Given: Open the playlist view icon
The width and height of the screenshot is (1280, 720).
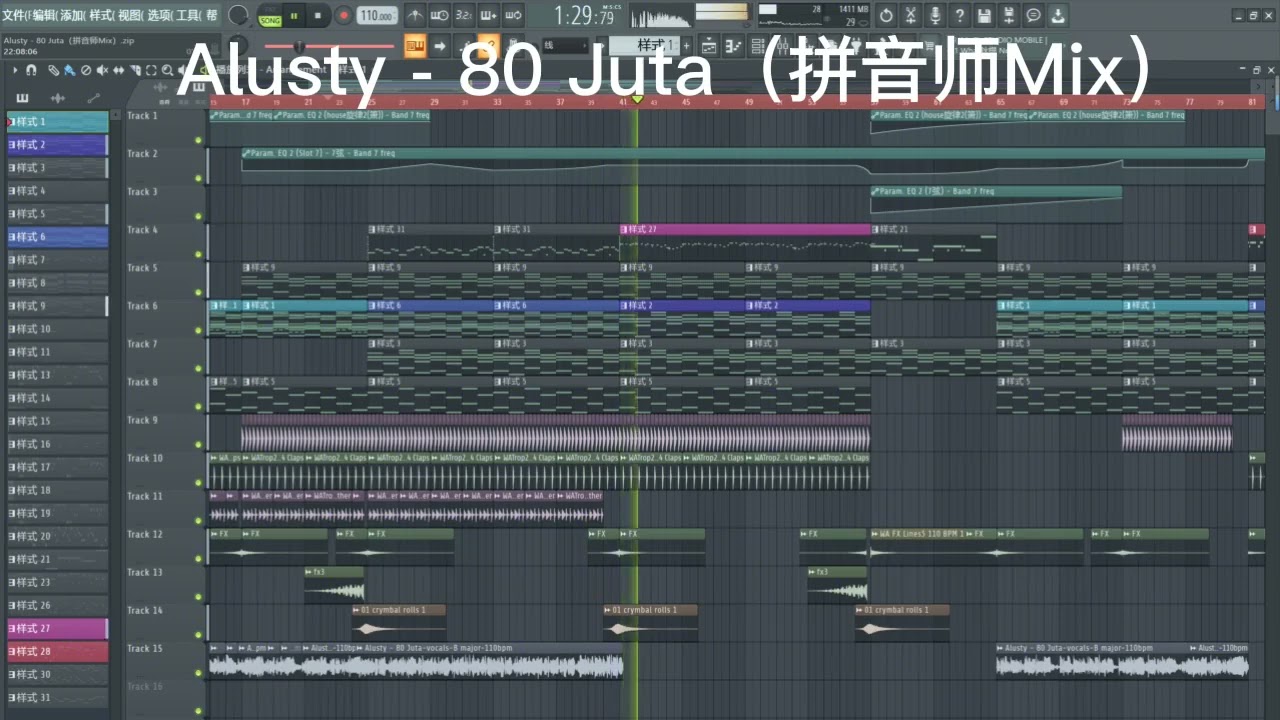Looking at the screenshot, I should [709, 46].
